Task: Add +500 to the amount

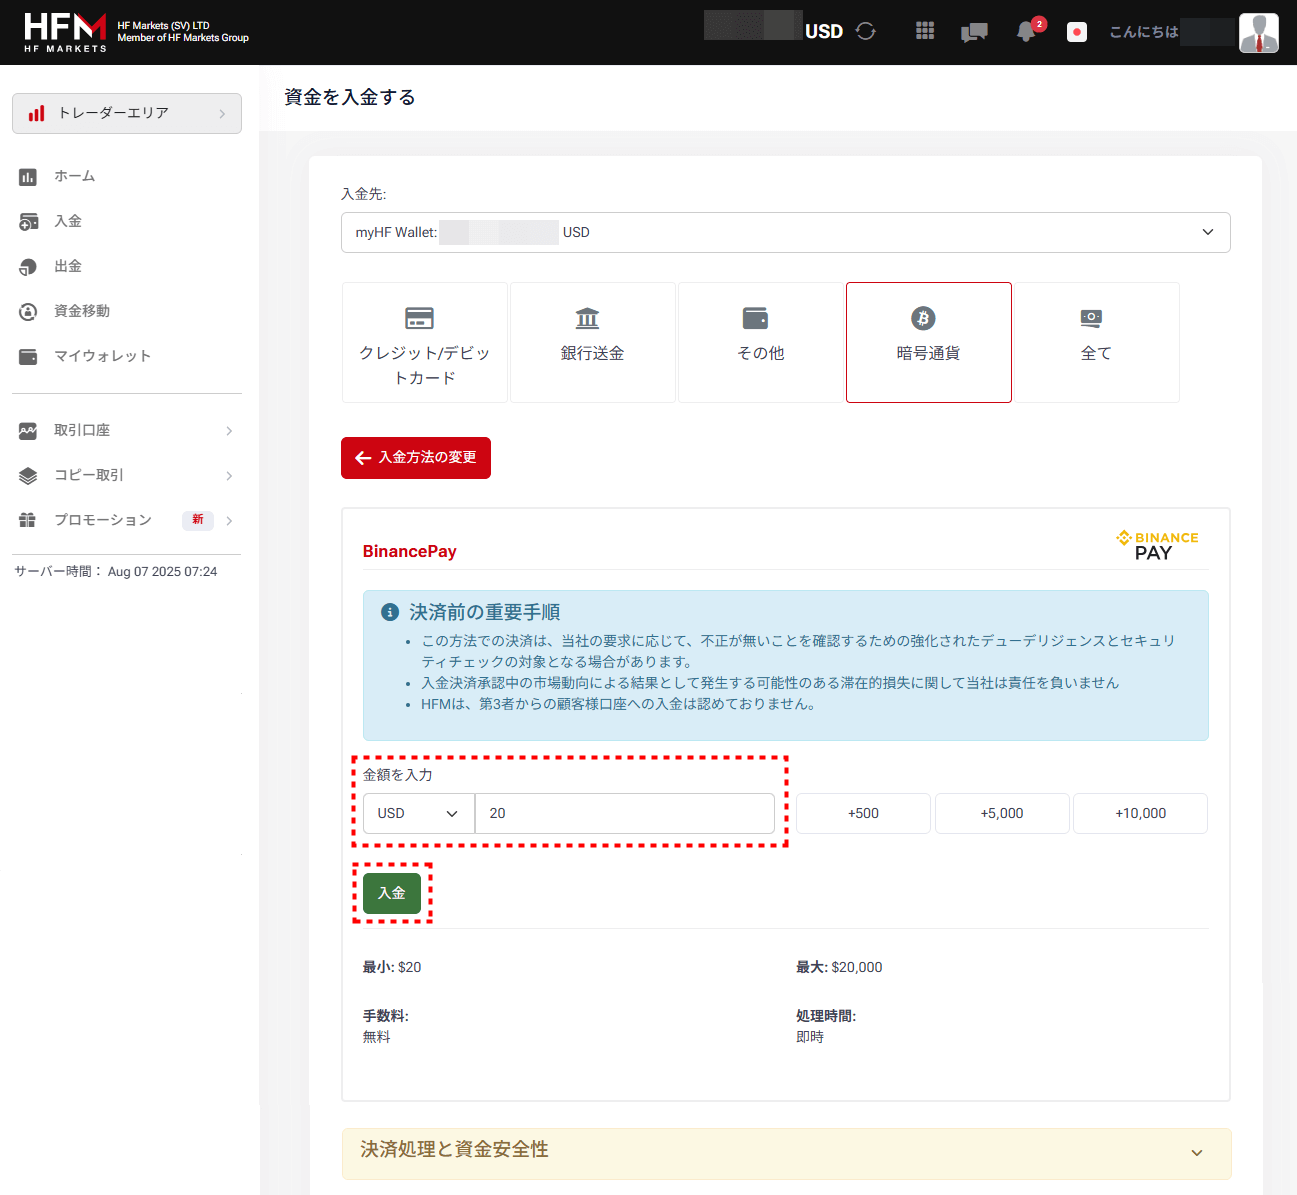Action: (864, 813)
